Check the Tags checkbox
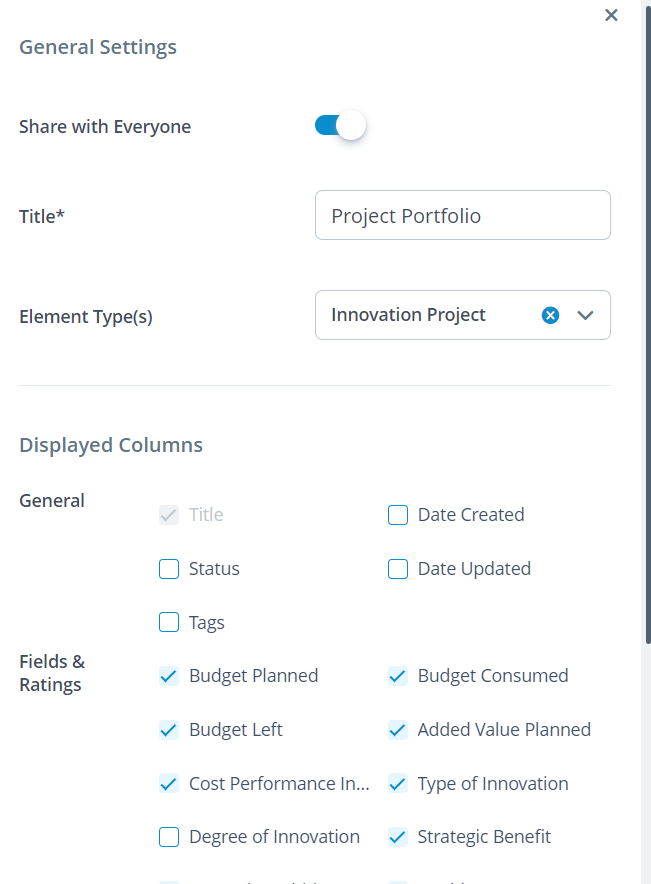 [x=169, y=622]
